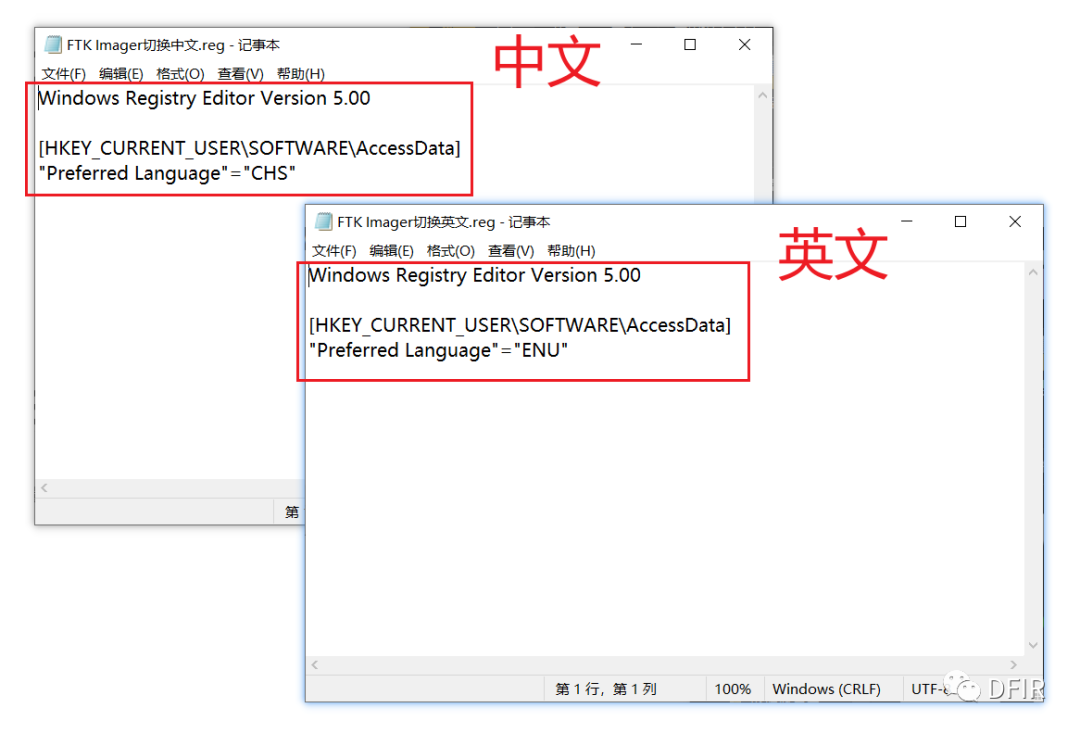1080x733 pixels.
Task: Open 帮助(H) menu in English reg Notepad window
Action: pos(571,251)
